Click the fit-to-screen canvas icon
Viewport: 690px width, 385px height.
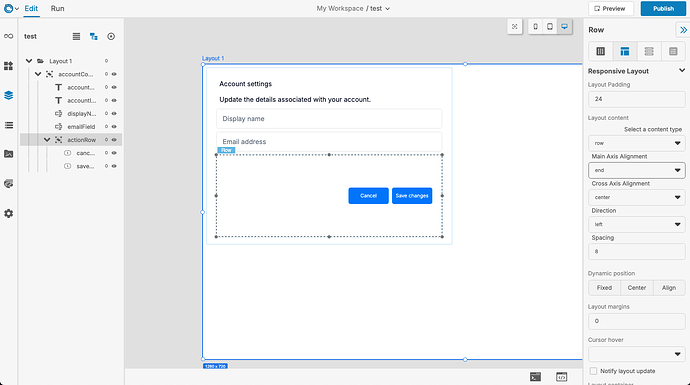click(514, 26)
